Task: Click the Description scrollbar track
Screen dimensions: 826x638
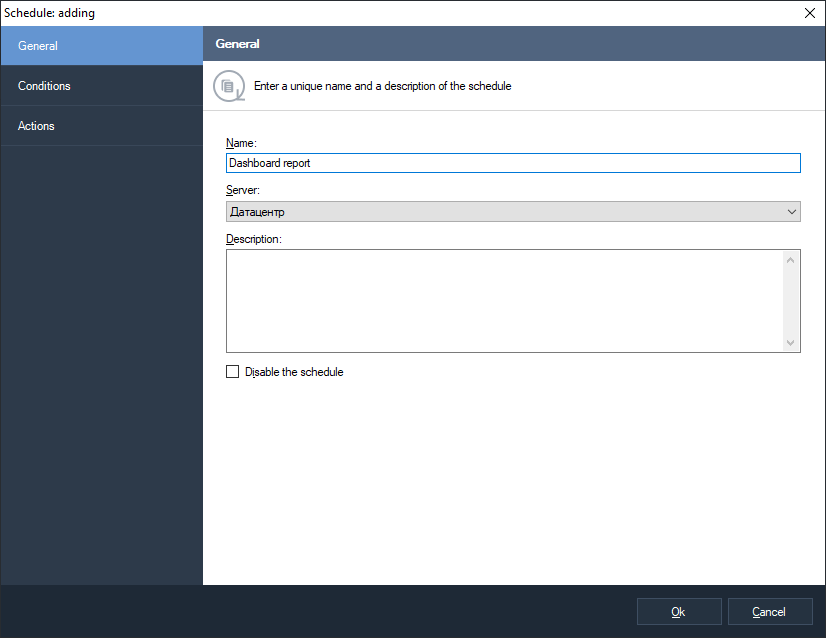Action: (792, 301)
